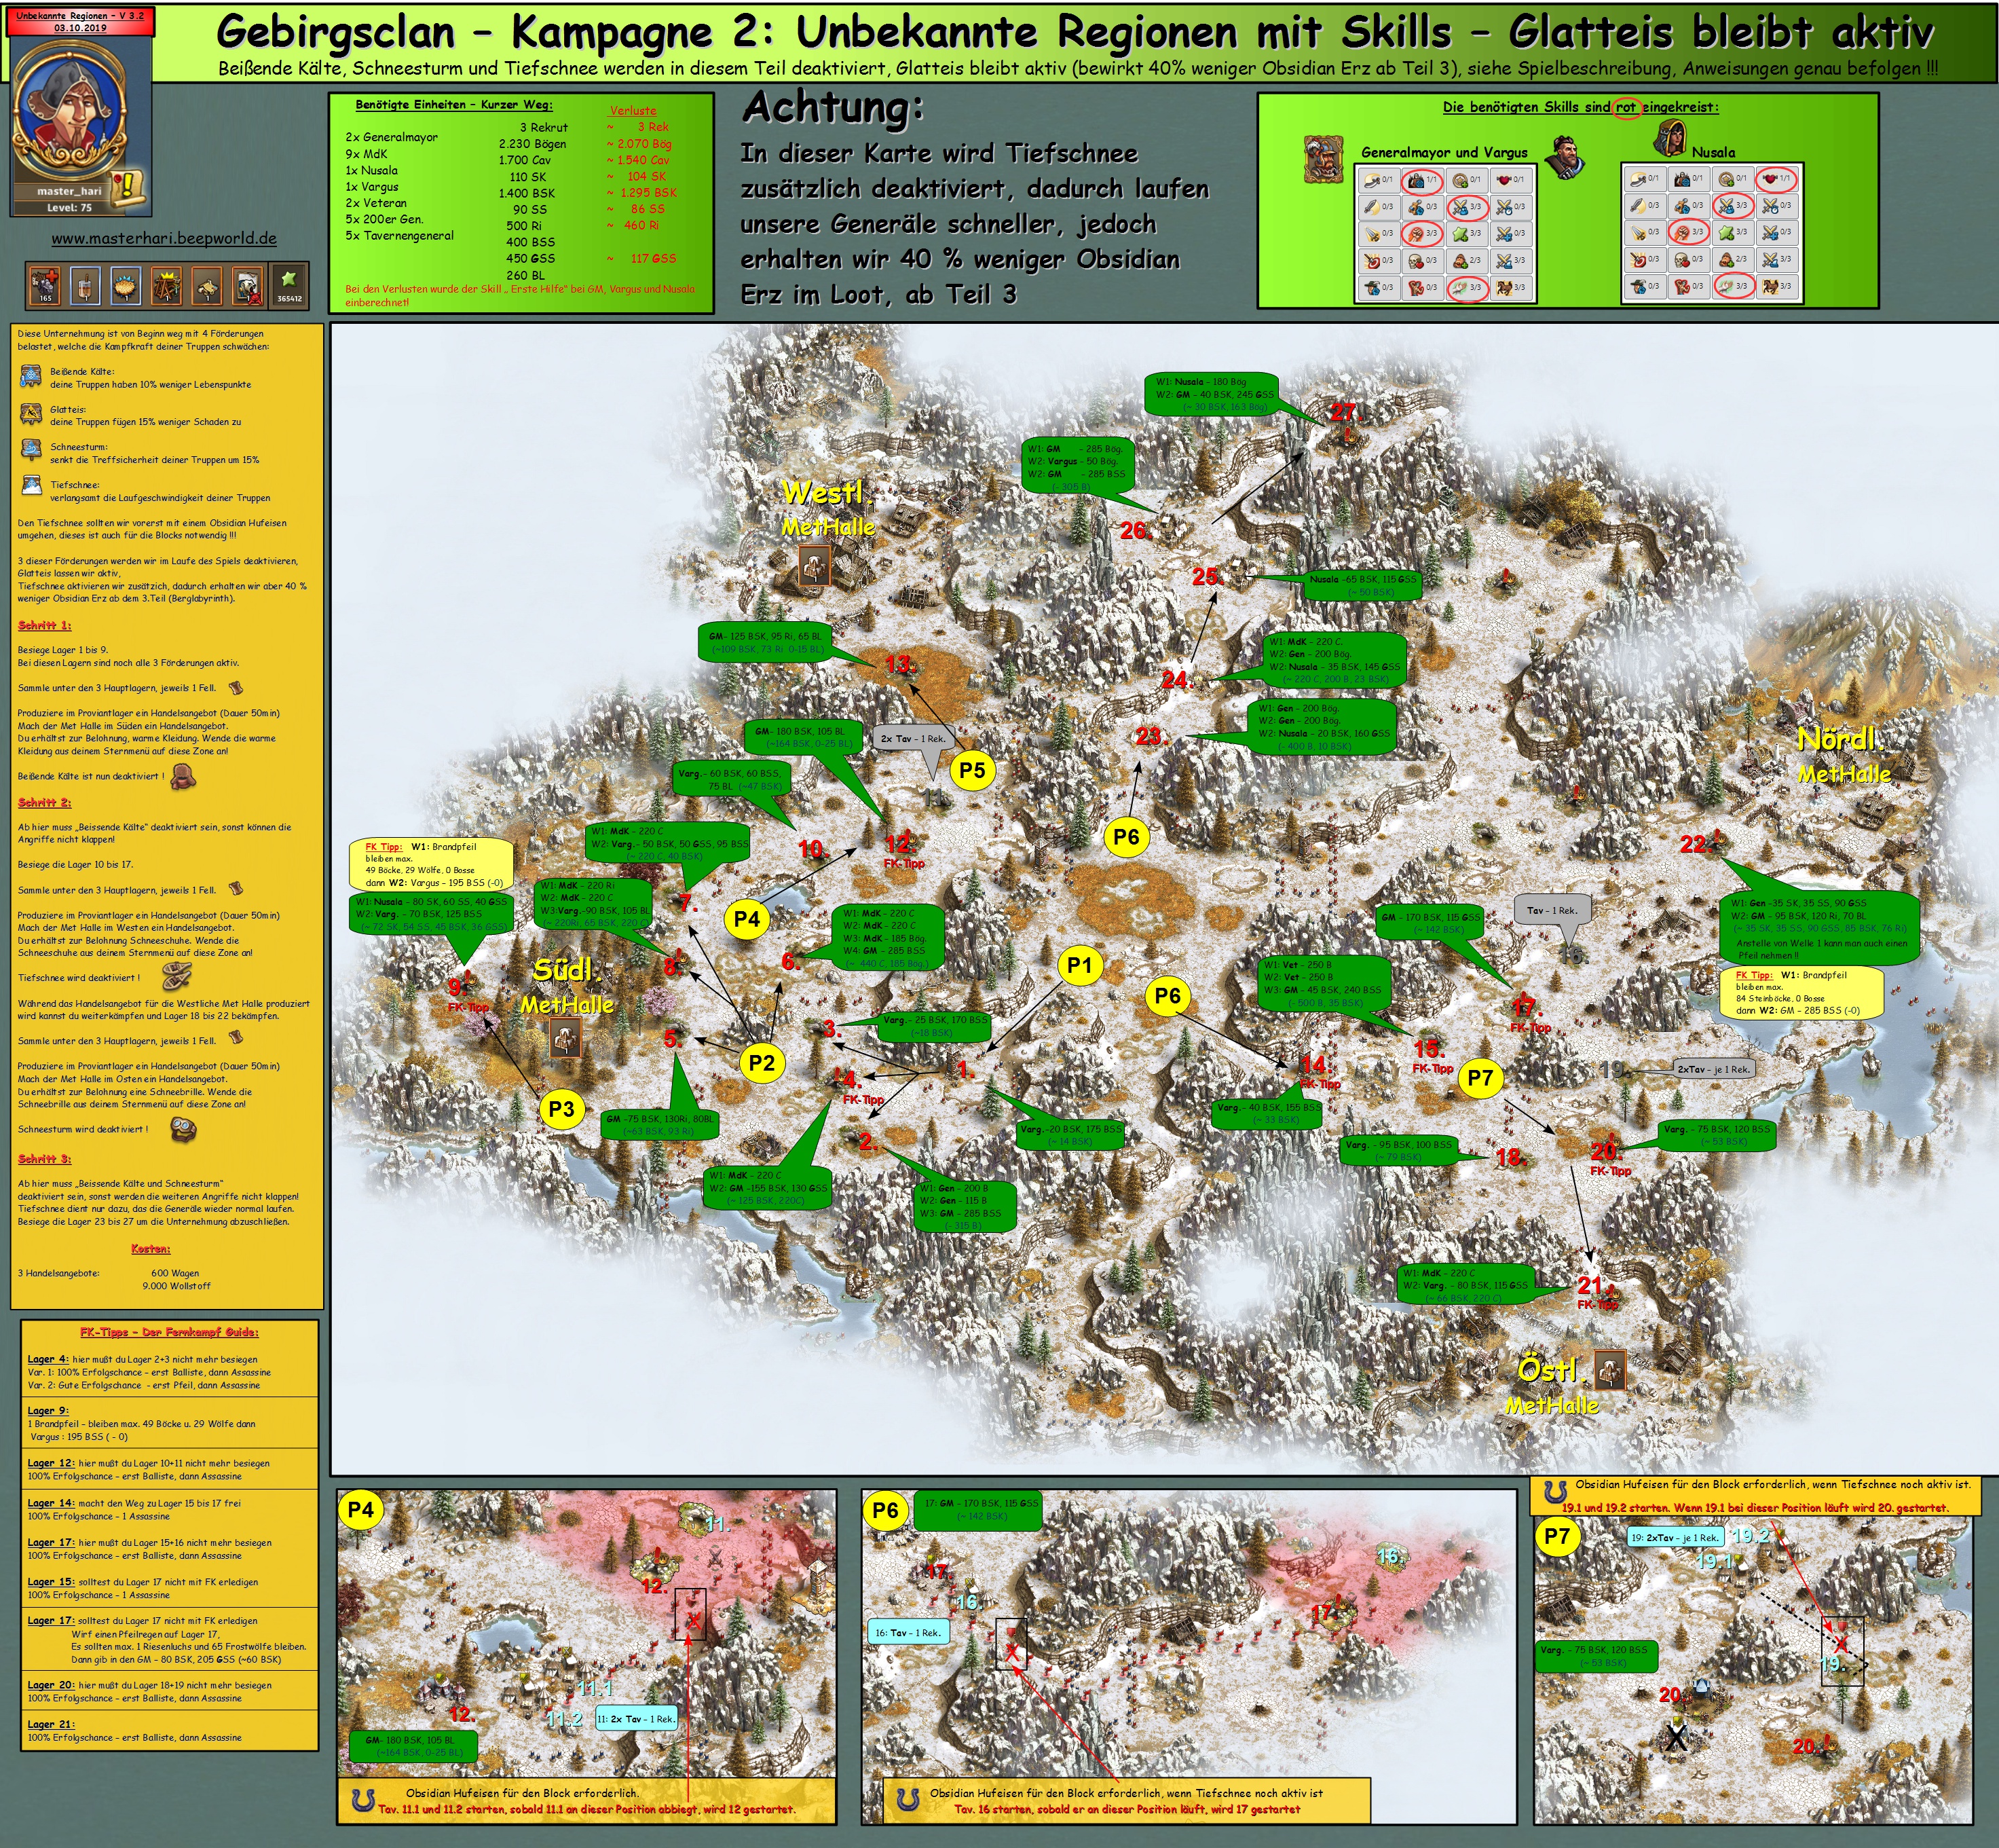Click the Westl. MetHalle building icon

[816, 566]
